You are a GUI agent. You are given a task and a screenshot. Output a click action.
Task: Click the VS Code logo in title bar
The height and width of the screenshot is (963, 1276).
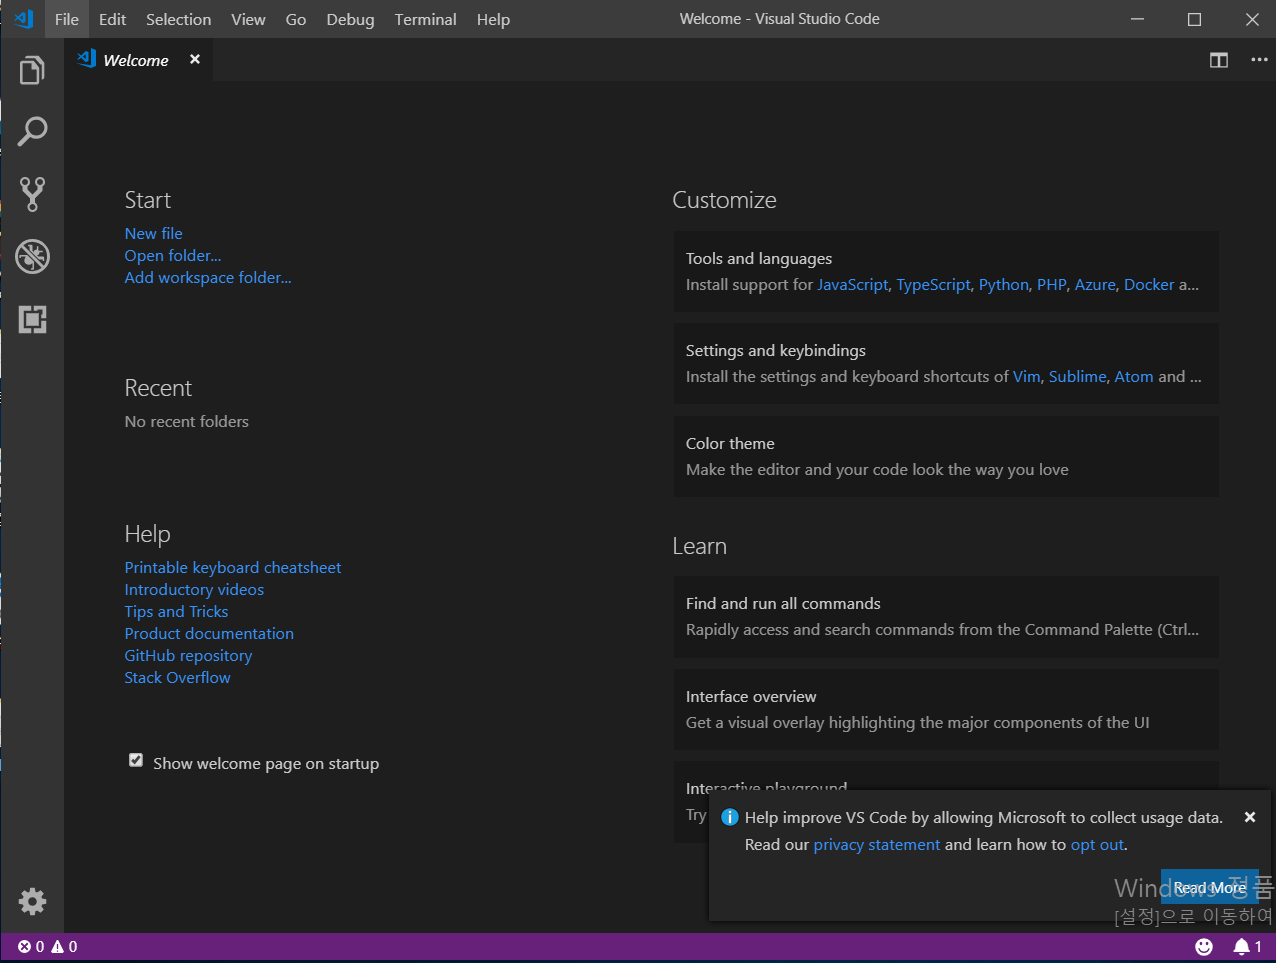pos(24,19)
